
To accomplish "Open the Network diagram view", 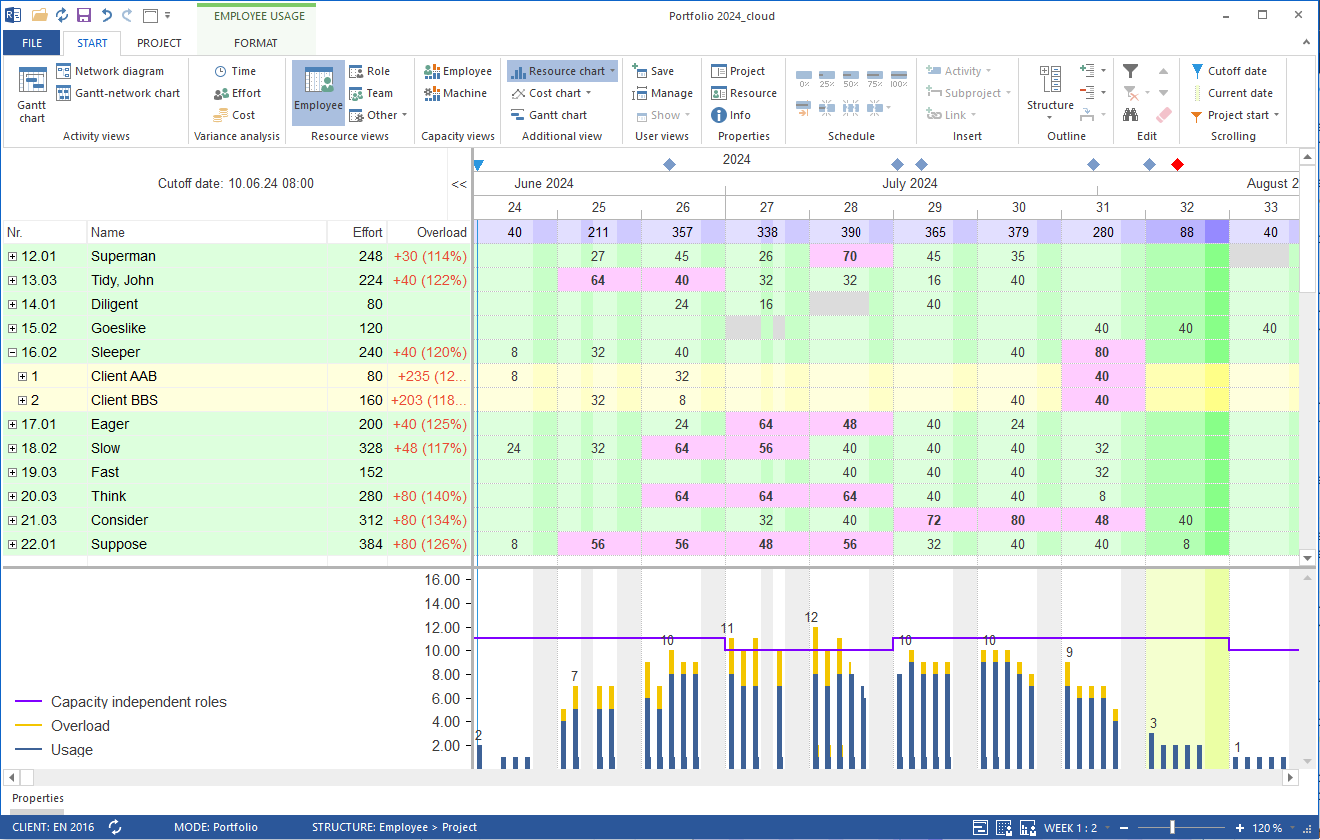I will (109, 71).
